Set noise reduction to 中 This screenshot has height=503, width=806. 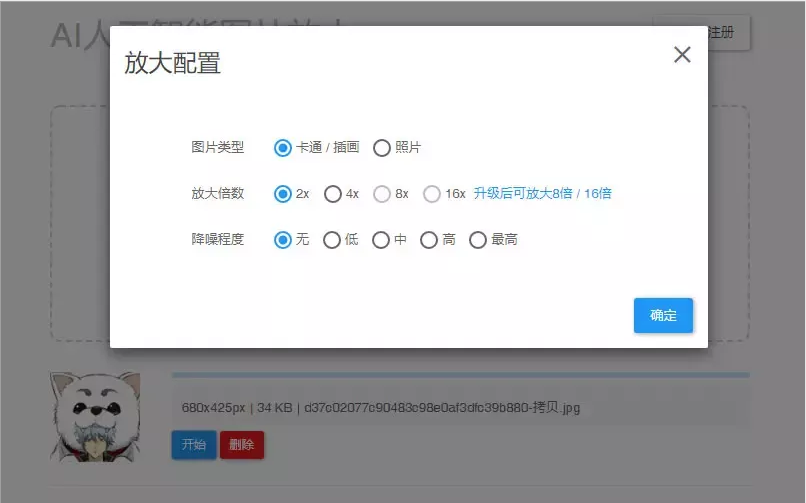click(380, 239)
